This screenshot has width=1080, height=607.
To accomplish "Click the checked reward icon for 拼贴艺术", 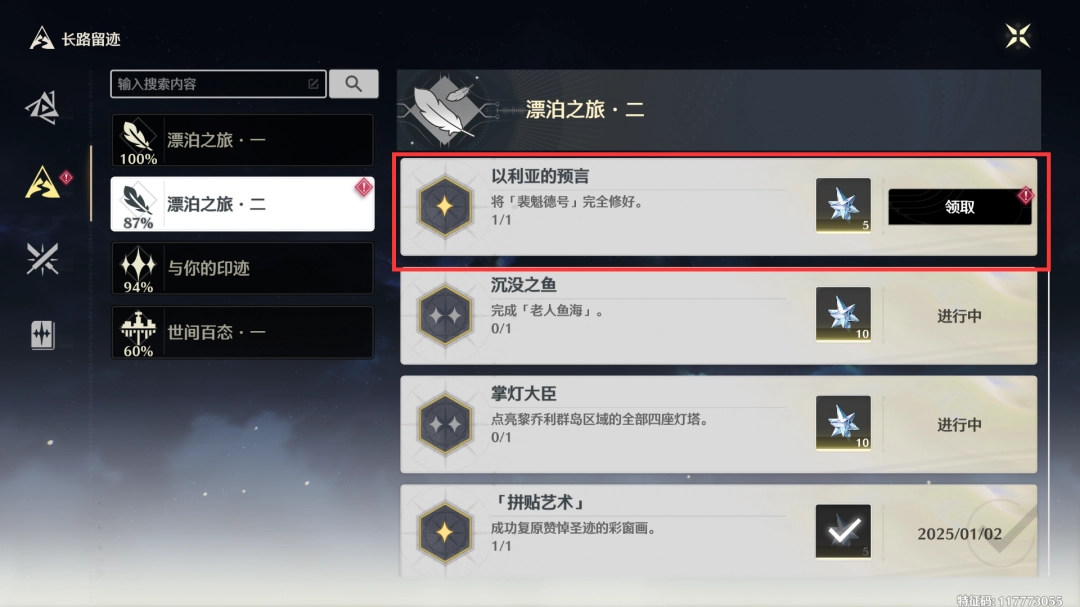I will pos(843,531).
